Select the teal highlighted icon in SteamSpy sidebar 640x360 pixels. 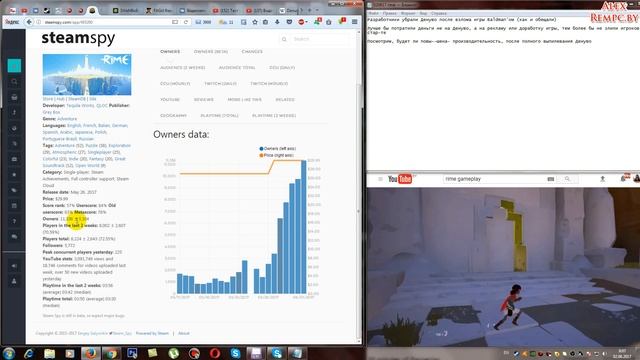(x=14, y=66)
